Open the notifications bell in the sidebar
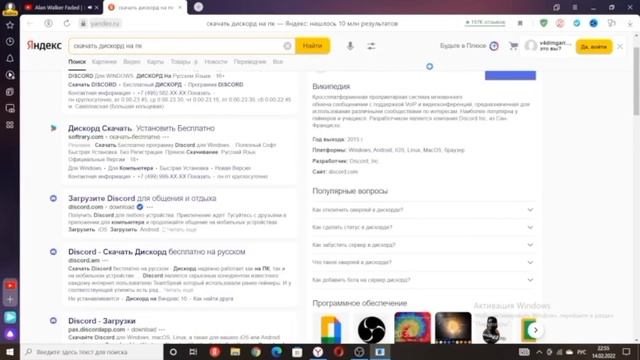640x360 pixels. [x=10, y=58]
